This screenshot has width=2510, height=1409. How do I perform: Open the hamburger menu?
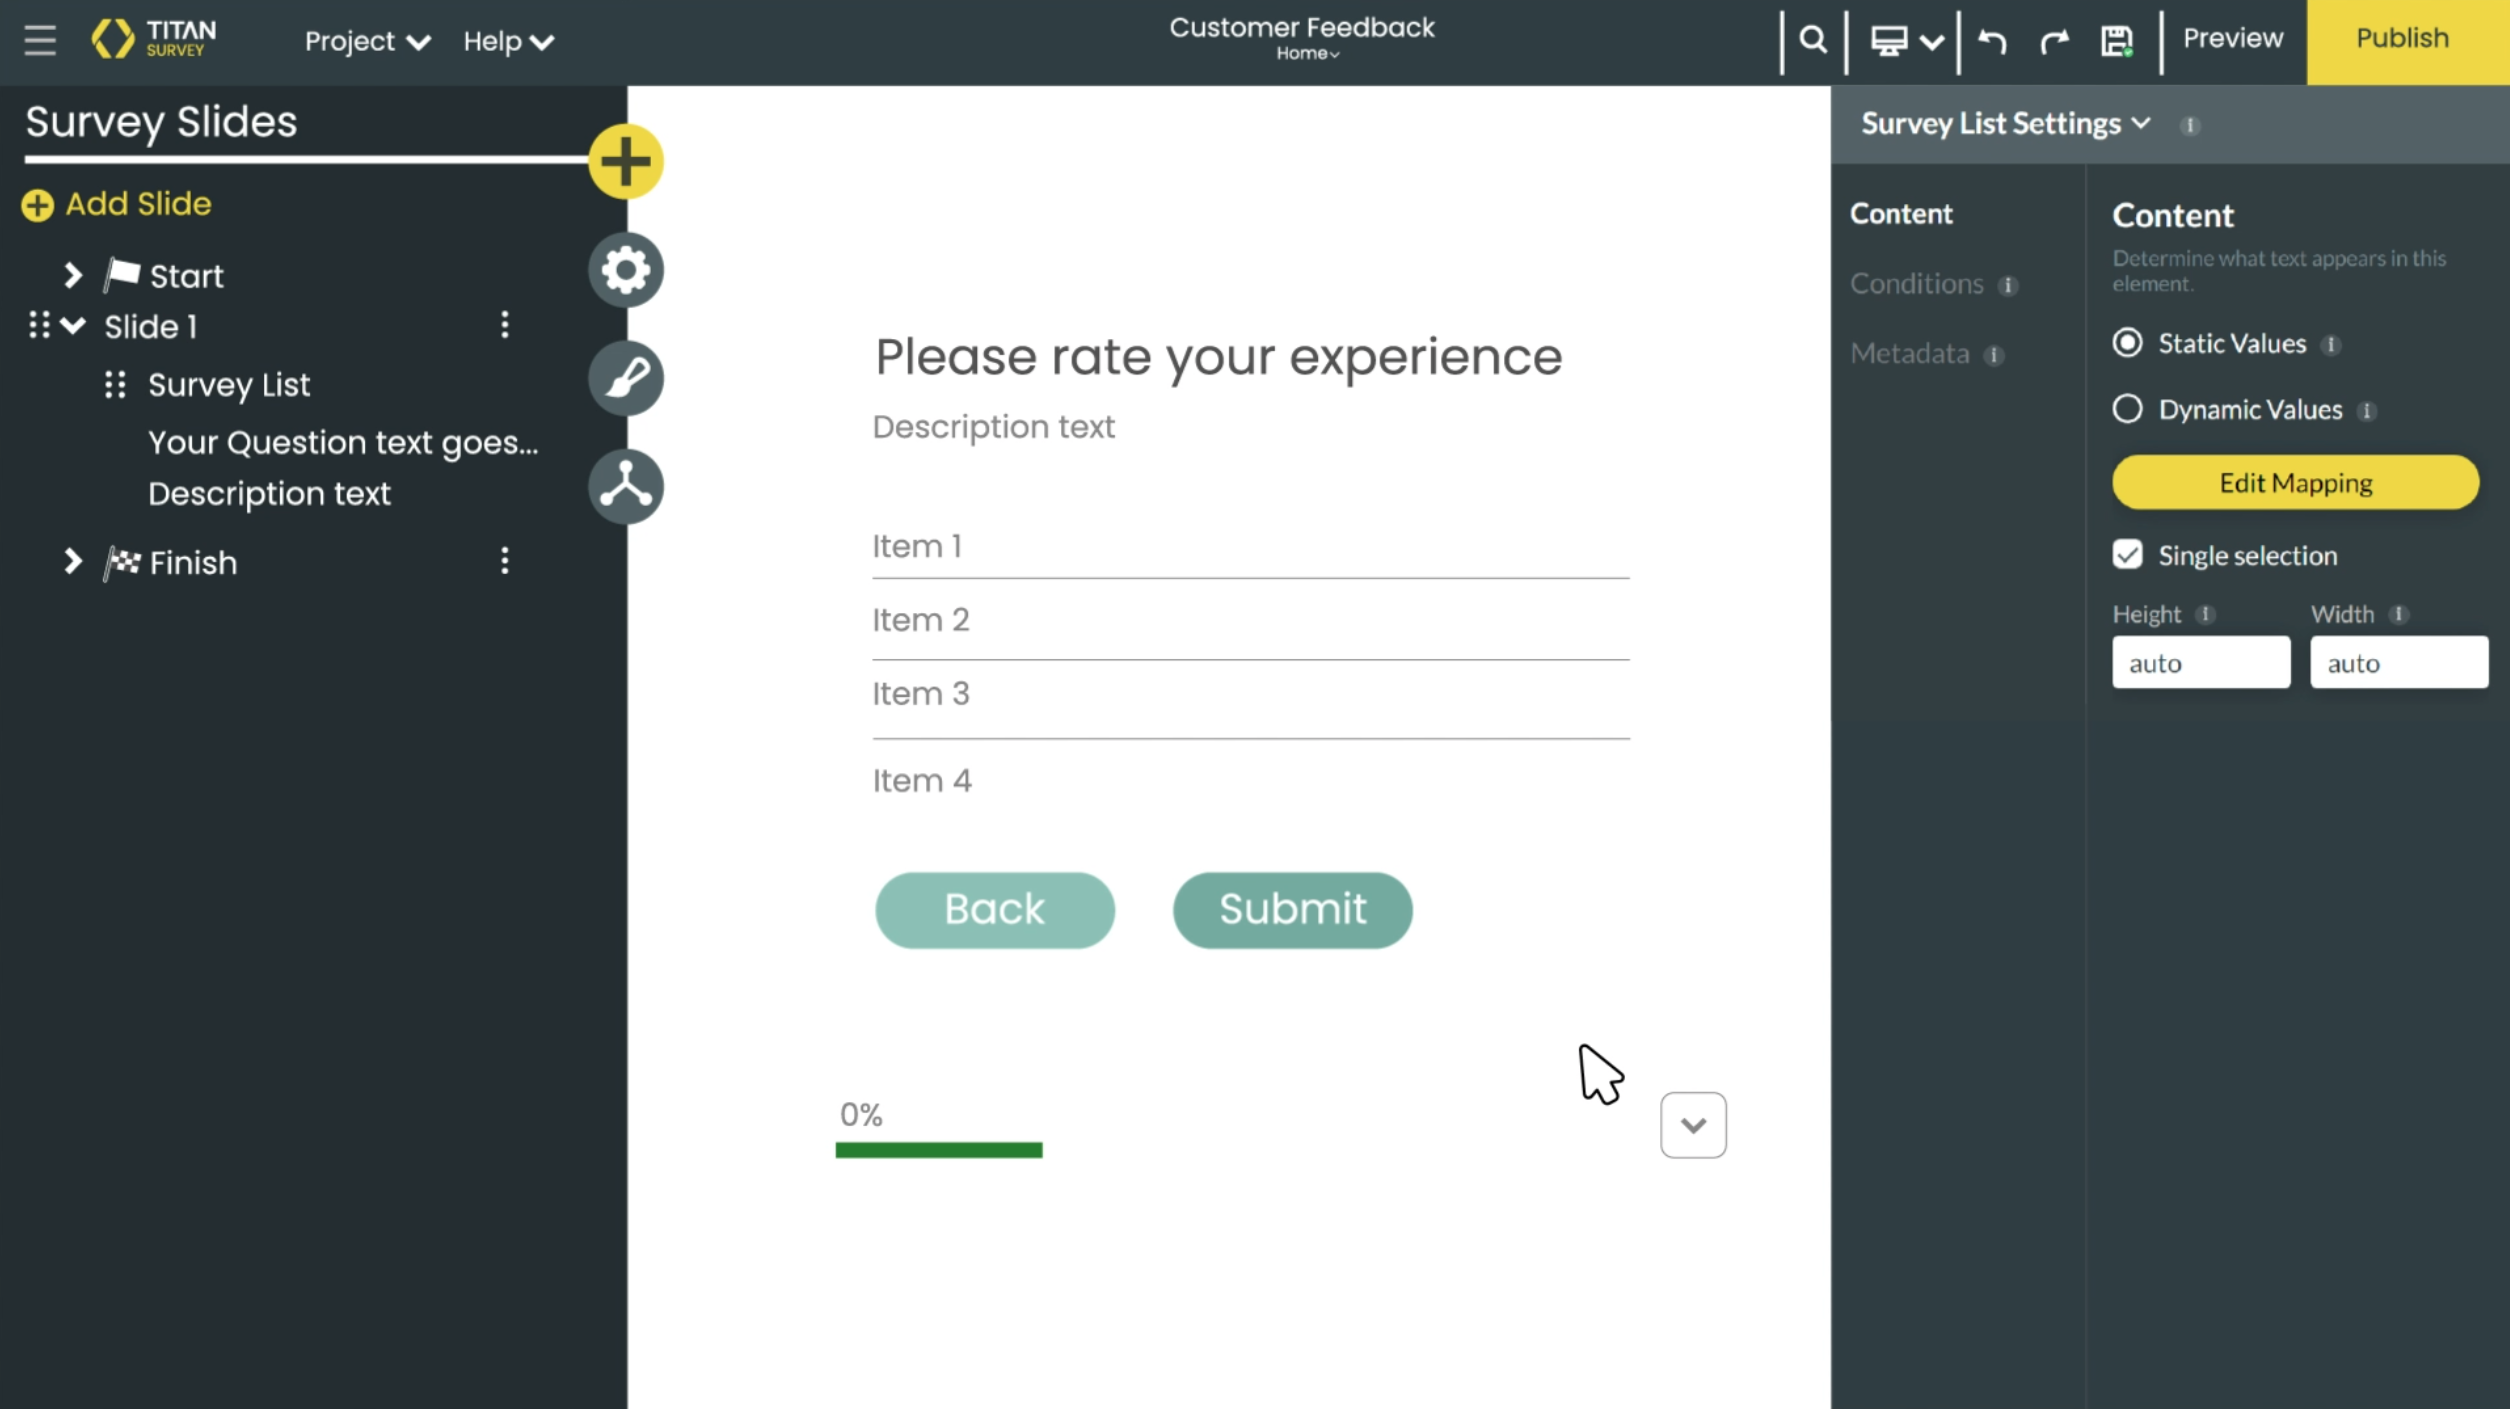point(40,40)
